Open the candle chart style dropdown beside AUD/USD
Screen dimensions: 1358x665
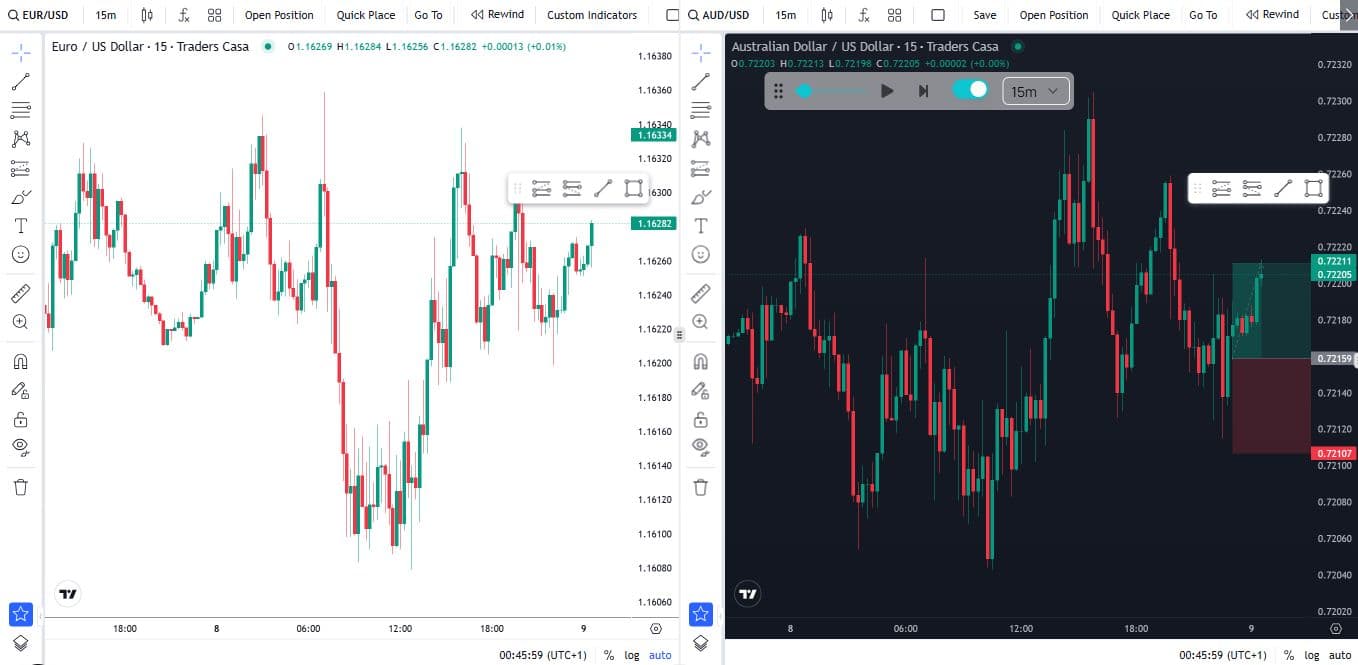827,15
